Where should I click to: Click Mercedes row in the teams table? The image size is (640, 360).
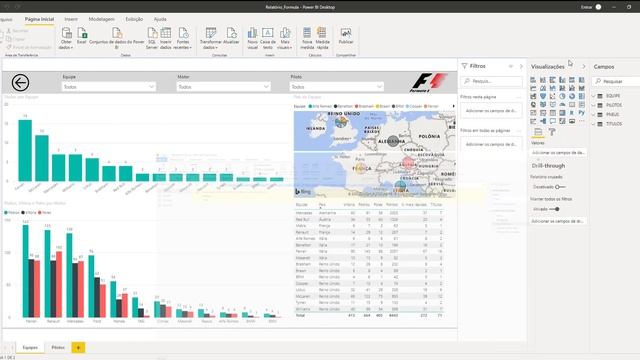(369, 213)
